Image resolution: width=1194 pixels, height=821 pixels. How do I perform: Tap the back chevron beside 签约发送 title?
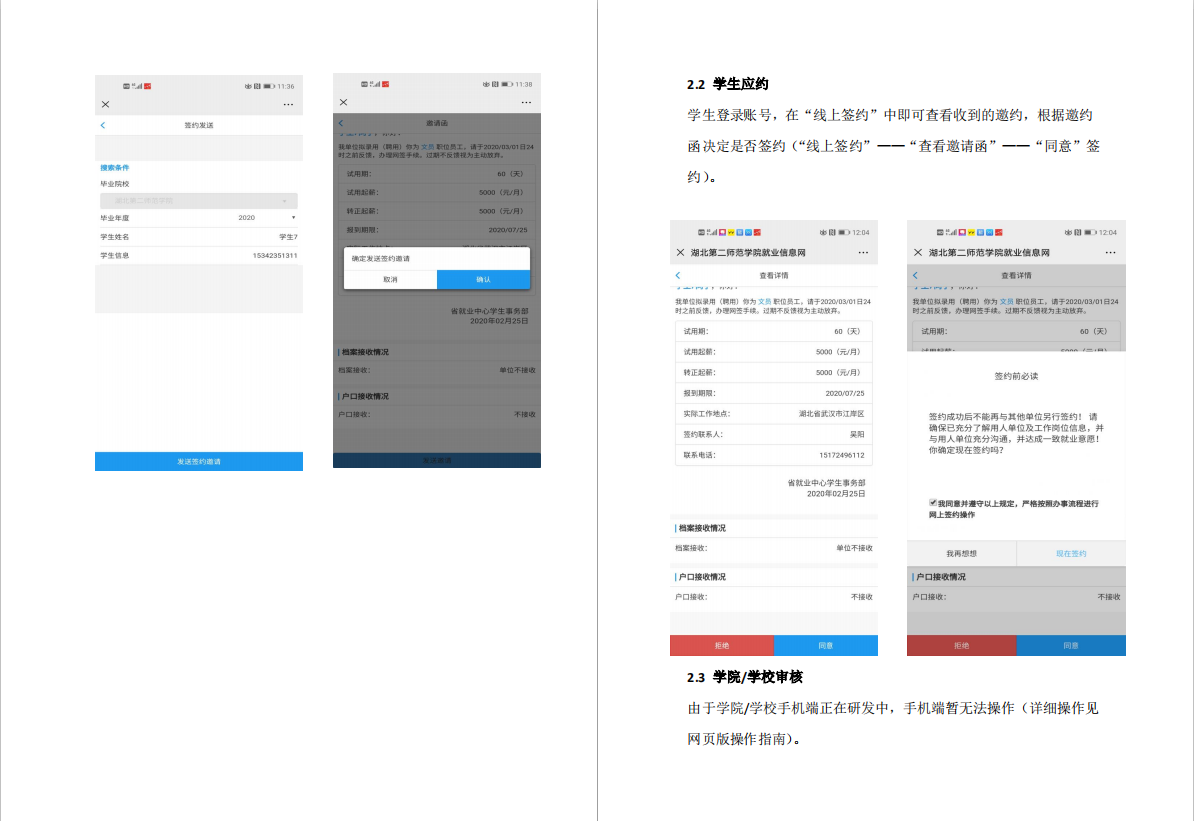[103, 125]
